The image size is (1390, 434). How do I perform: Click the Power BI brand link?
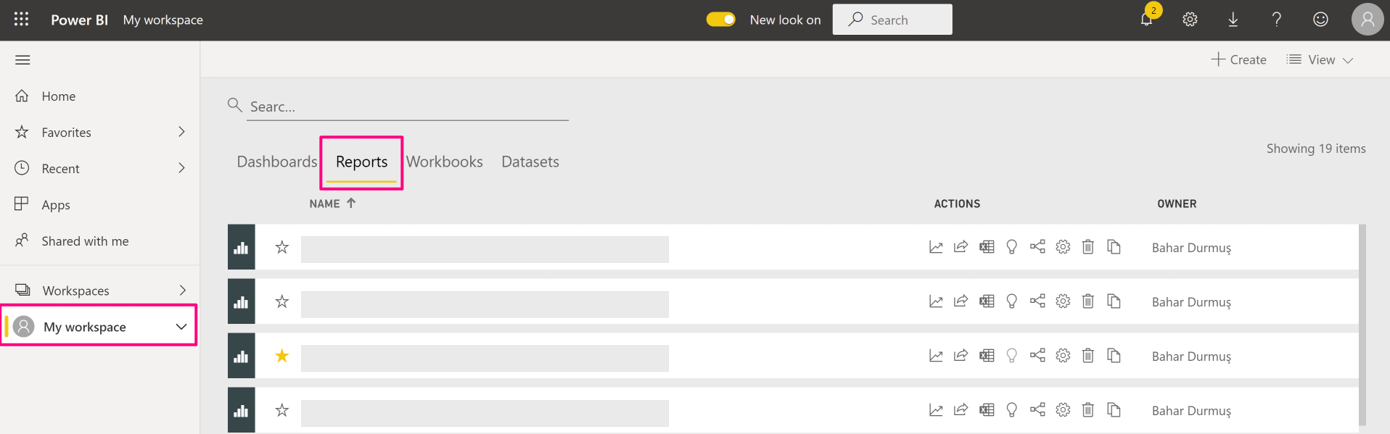pos(79,19)
